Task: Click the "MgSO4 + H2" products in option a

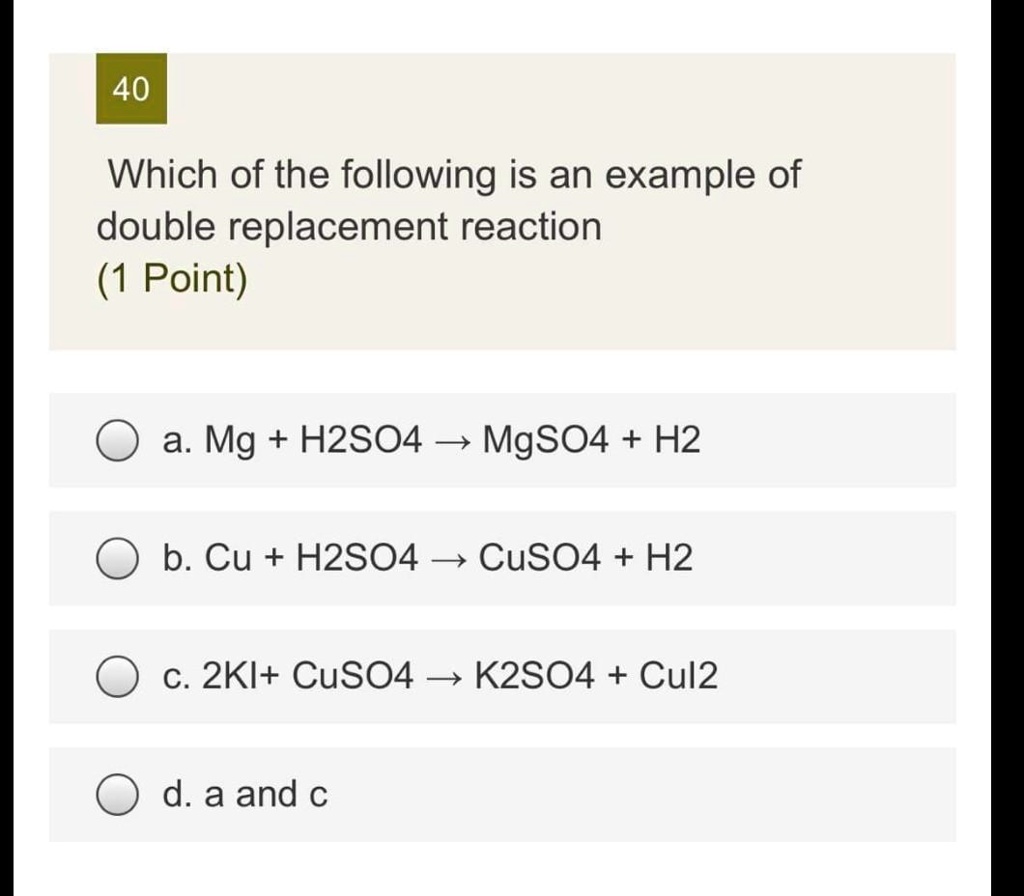Action: tap(591, 440)
